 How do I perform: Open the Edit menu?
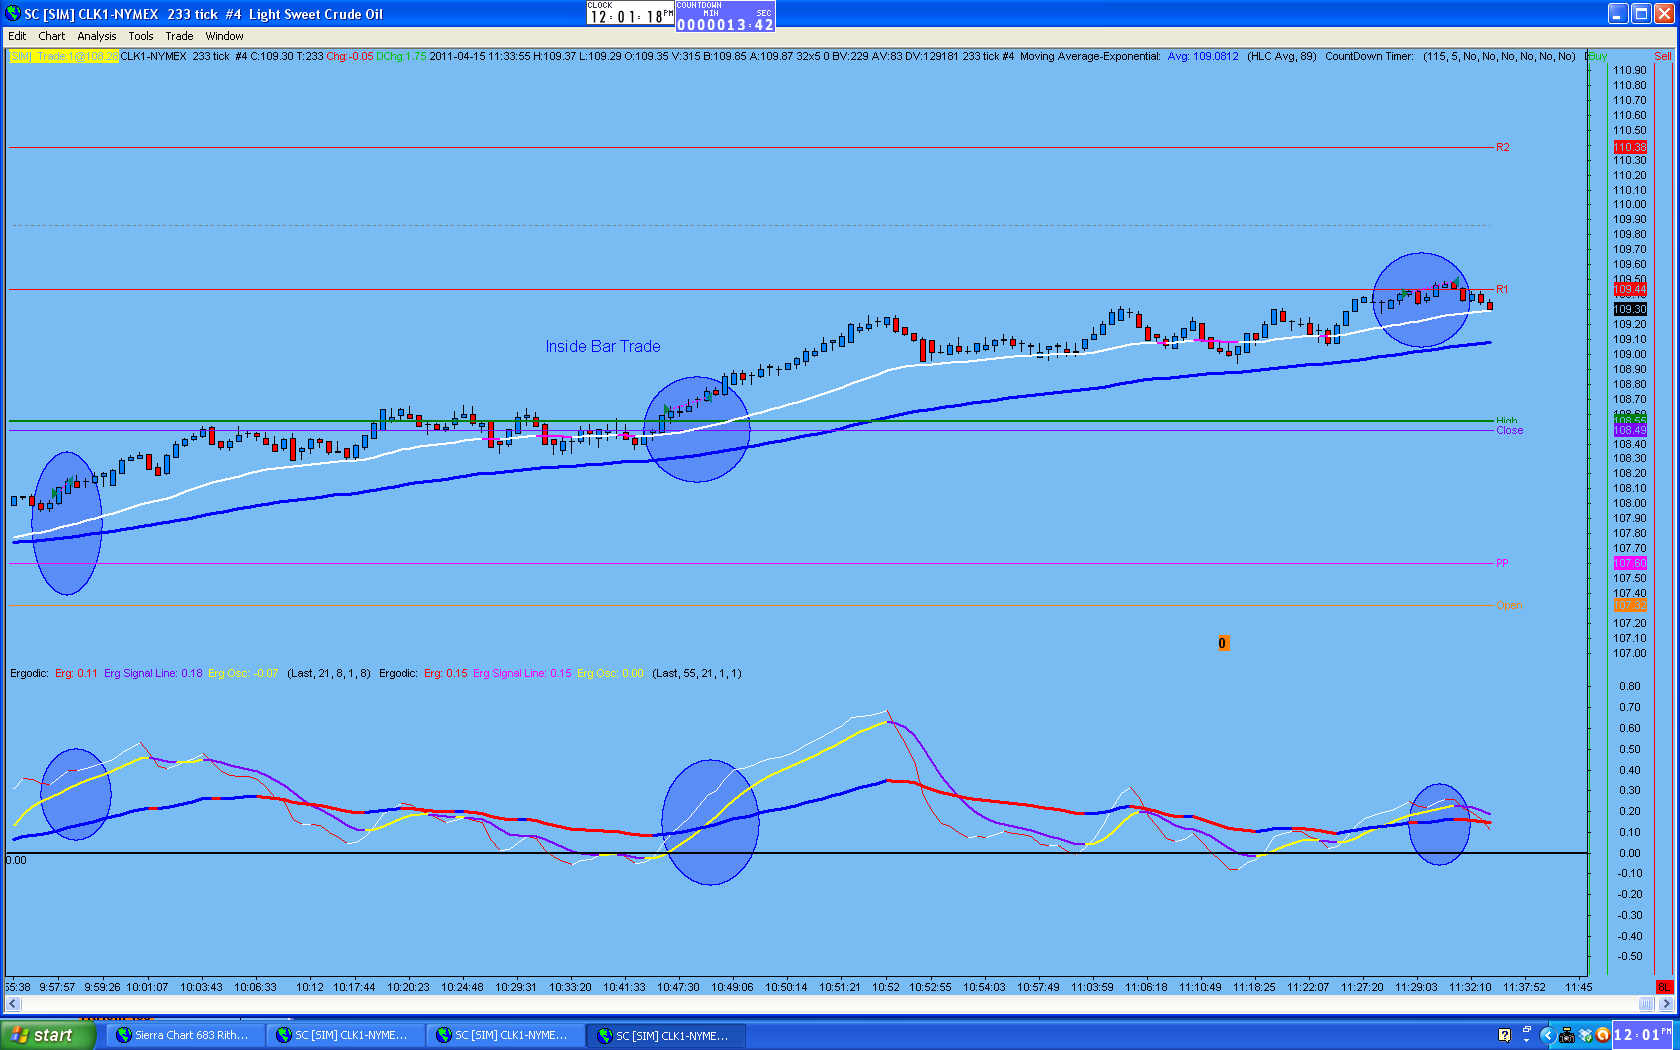pos(17,36)
